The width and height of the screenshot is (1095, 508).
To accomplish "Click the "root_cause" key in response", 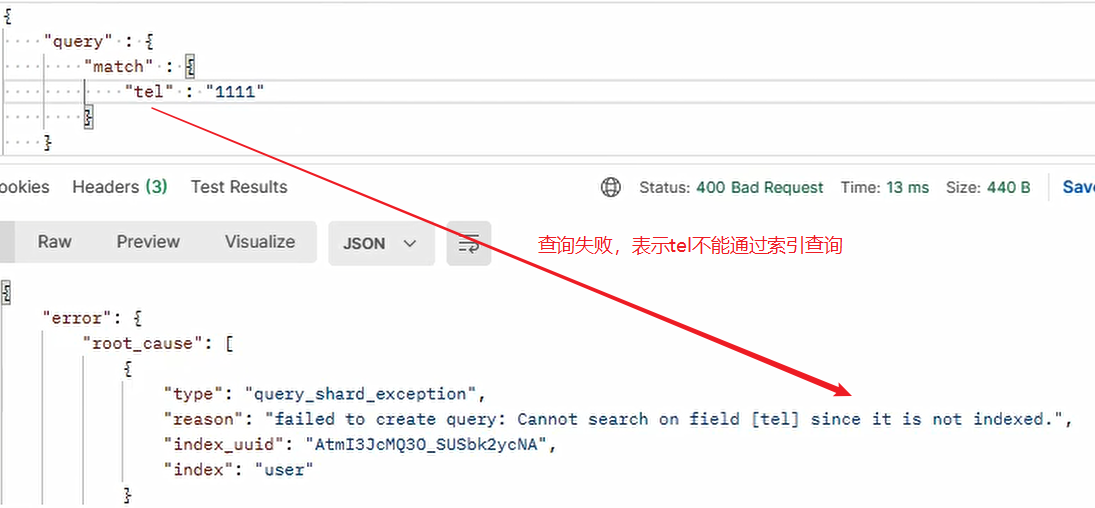I will click(x=142, y=344).
